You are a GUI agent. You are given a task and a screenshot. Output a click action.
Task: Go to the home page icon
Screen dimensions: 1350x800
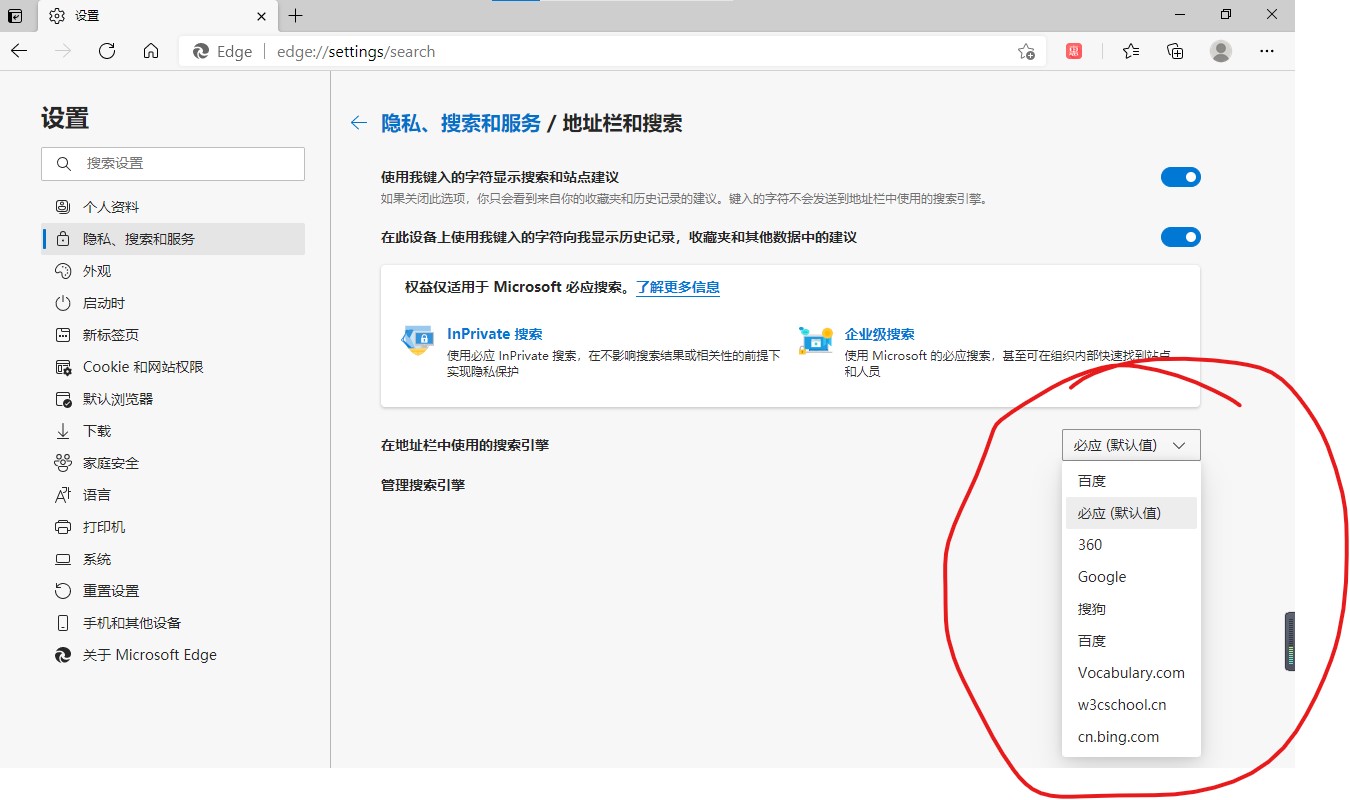pyautogui.click(x=151, y=51)
